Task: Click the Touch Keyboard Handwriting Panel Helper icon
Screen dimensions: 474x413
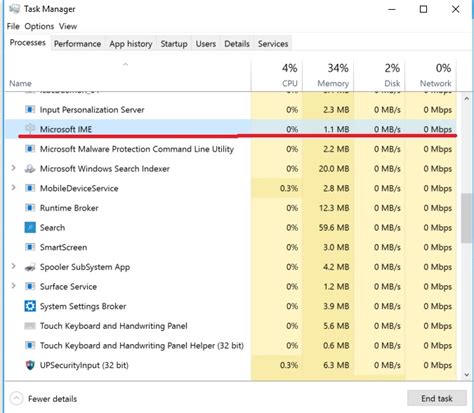Action: coord(30,345)
